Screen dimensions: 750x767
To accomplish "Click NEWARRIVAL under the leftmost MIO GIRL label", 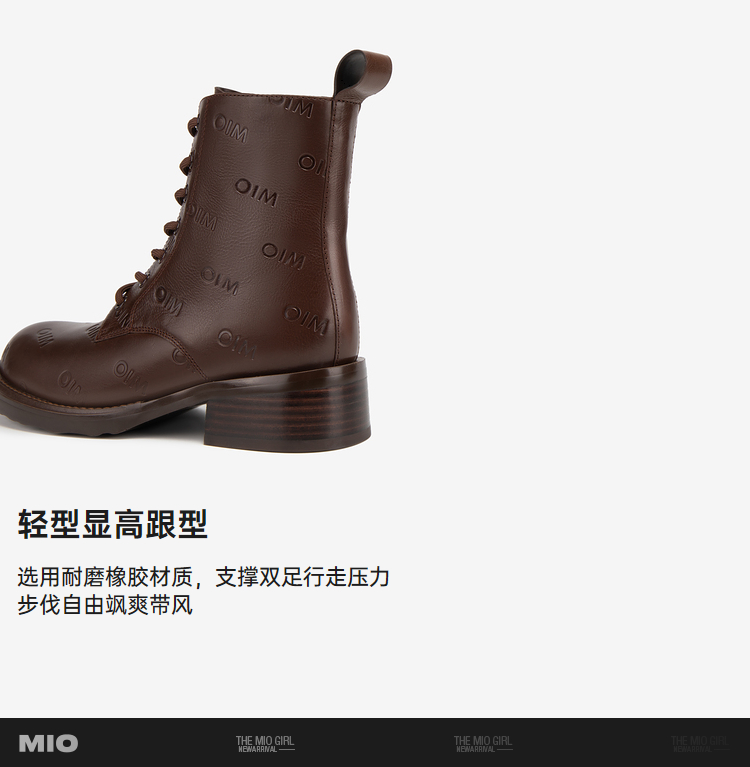I will (x=258, y=749).
